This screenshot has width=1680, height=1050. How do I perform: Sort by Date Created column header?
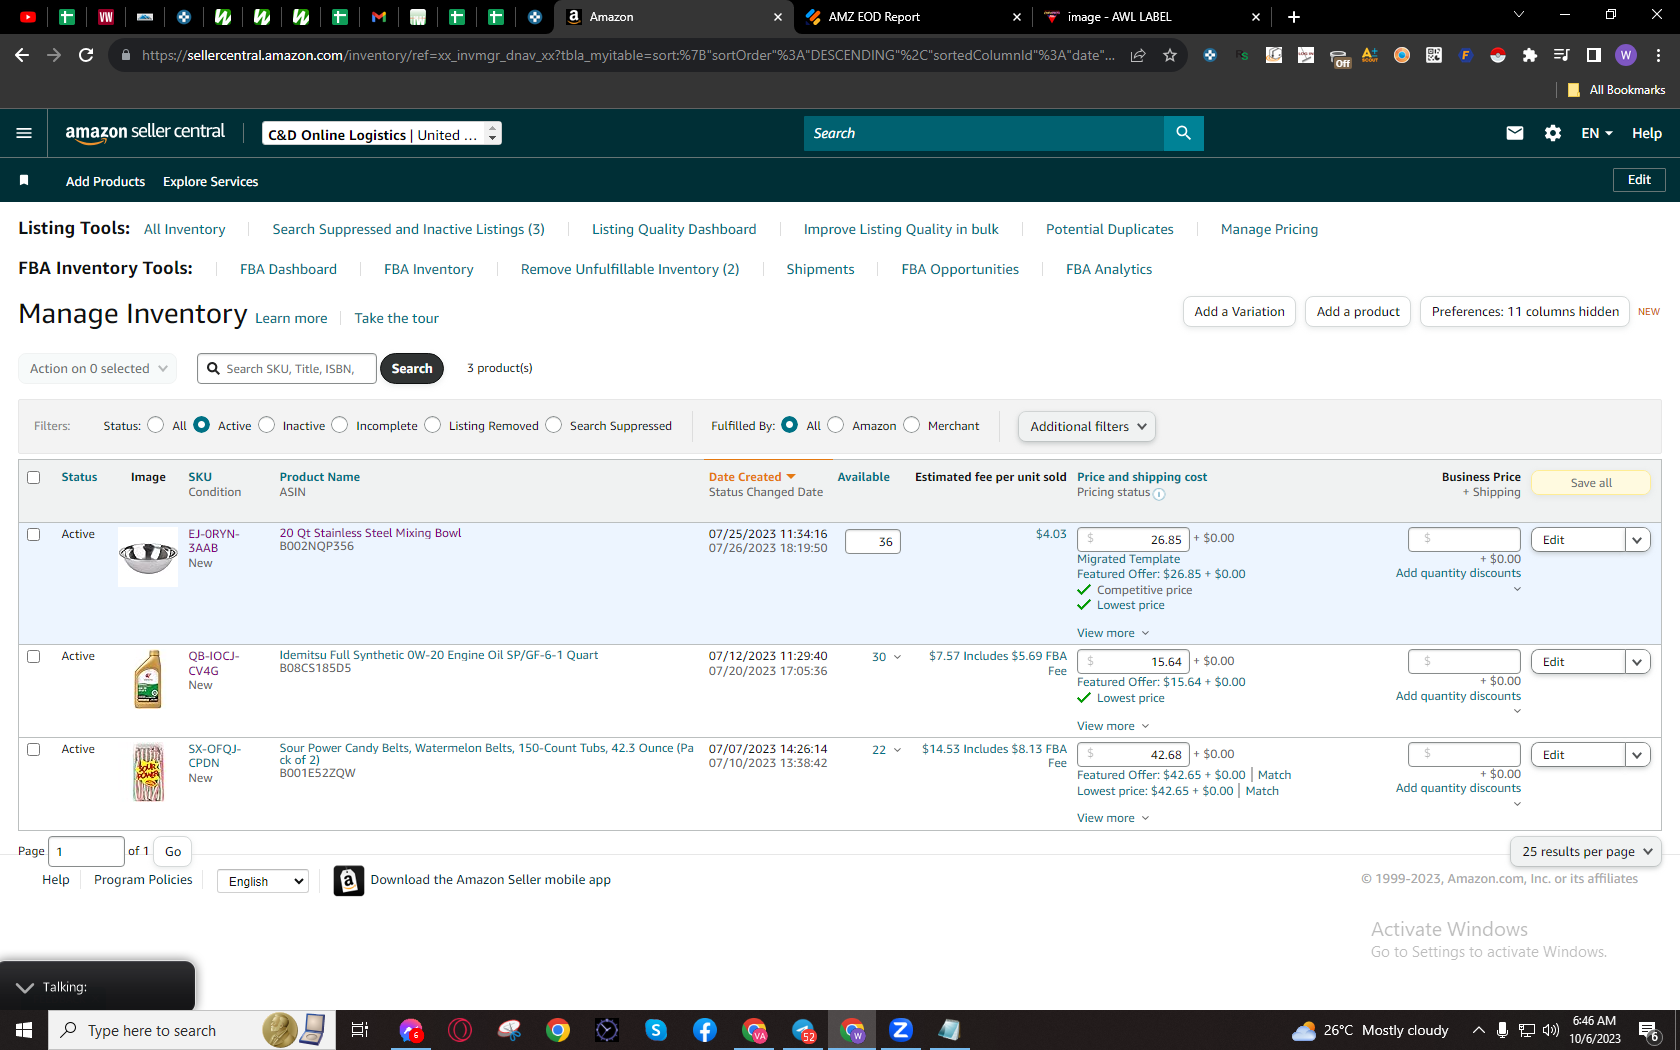pos(752,477)
